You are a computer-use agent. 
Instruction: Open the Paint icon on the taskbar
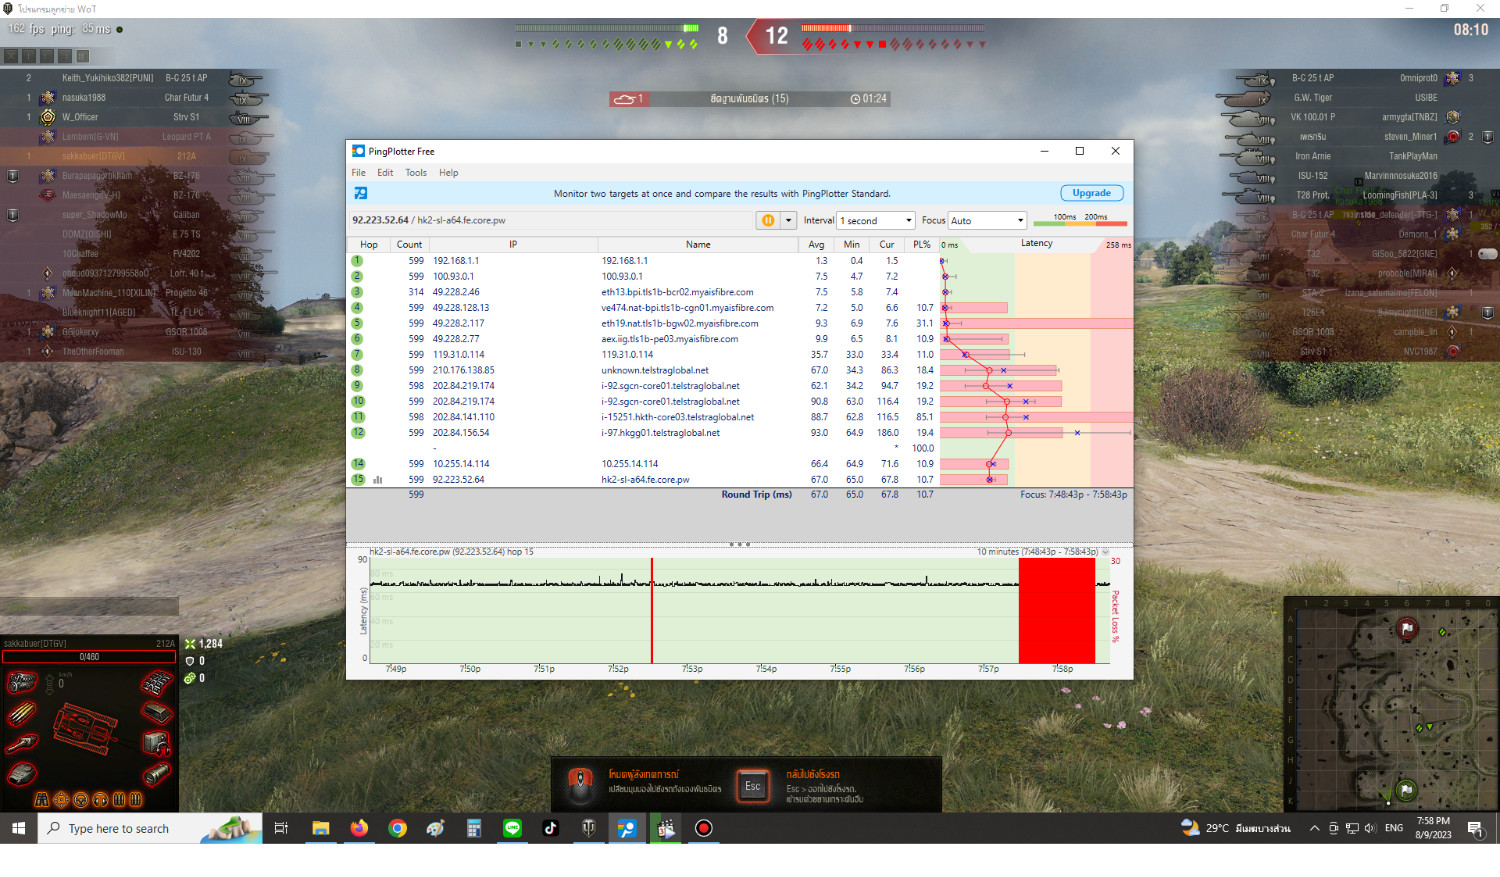click(435, 828)
